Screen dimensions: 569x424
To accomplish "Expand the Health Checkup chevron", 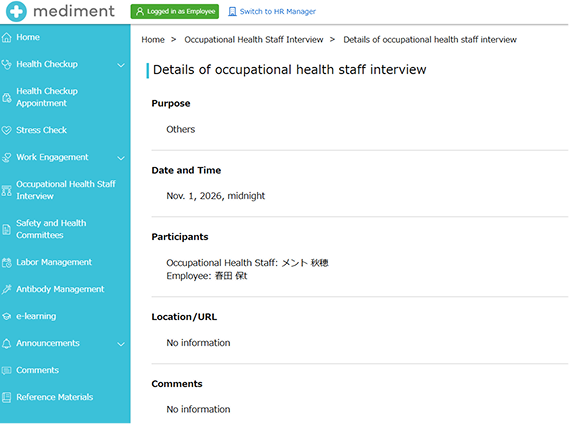I will [x=121, y=65].
